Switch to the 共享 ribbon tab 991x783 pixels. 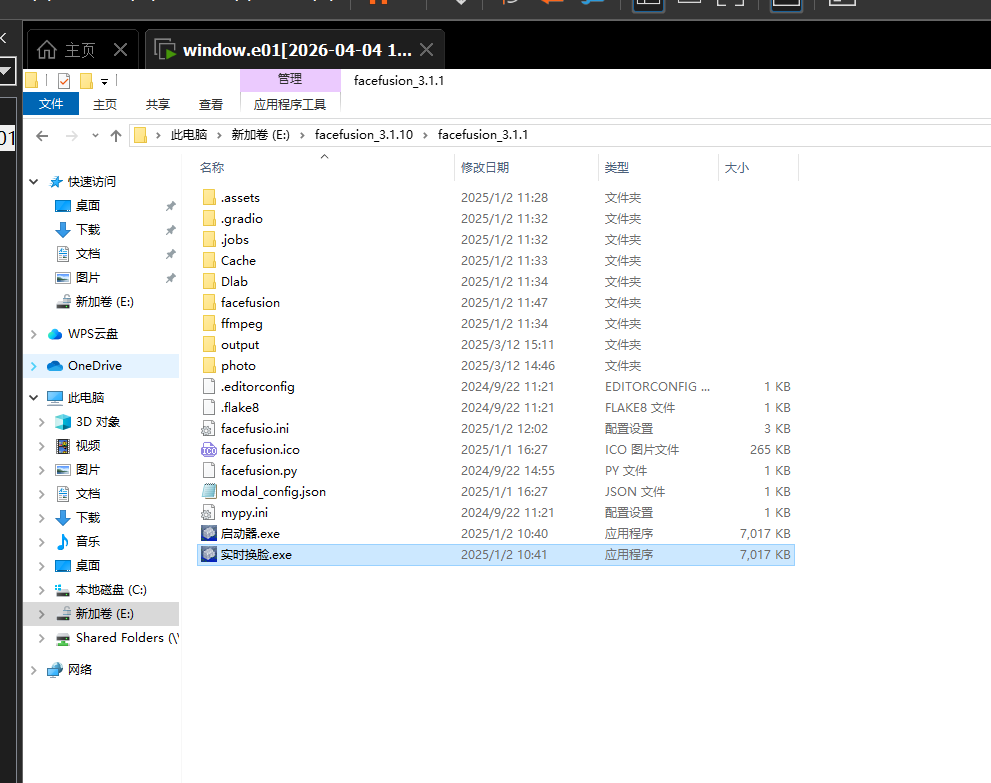[158, 104]
